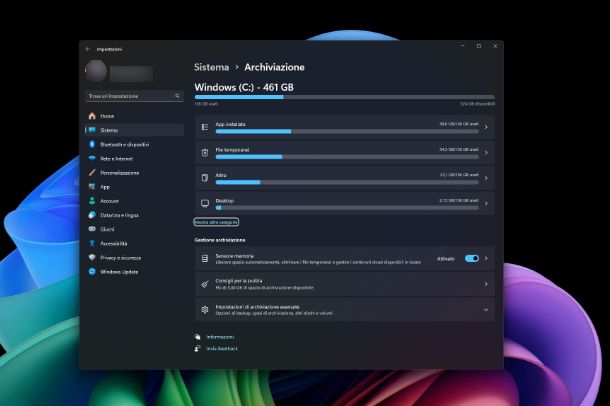Open the Informazioni help link
Image resolution: width=610 pixels, height=406 pixels.
(220, 337)
